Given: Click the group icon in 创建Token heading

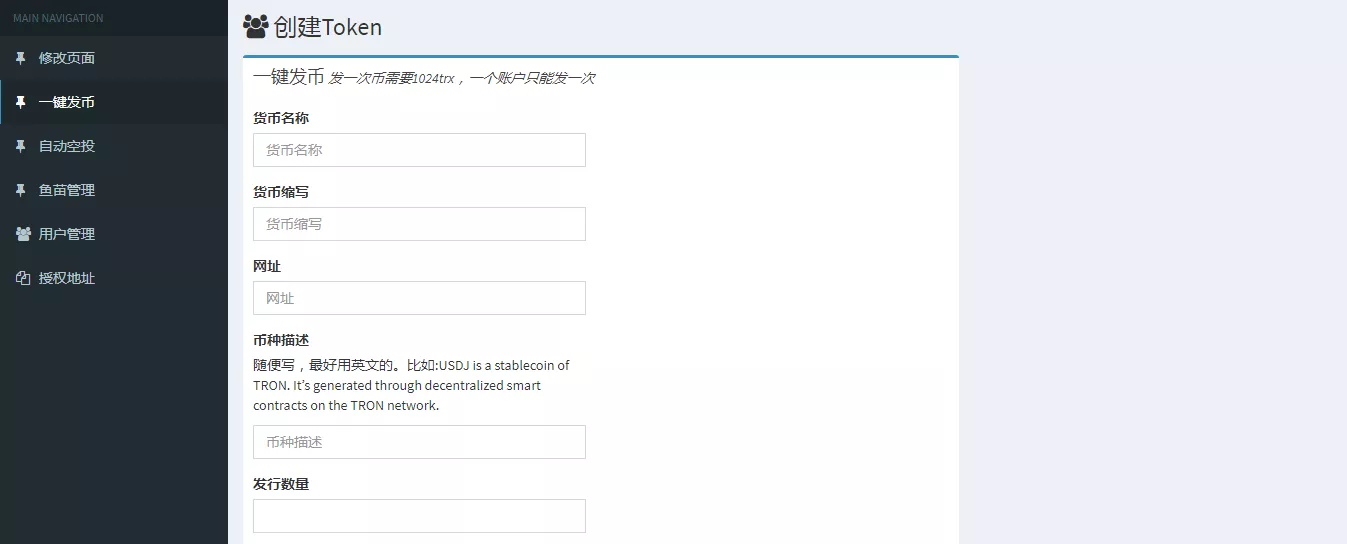Looking at the screenshot, I should pyautogui.click(x=256, y=27).
